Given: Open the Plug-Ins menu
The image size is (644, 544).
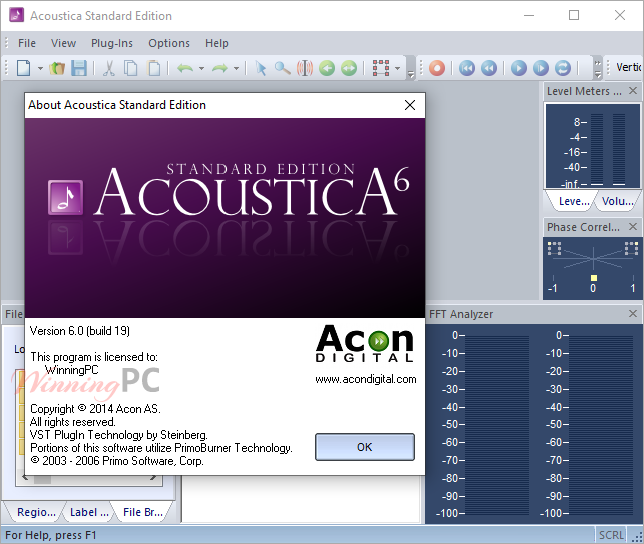Looking at the screenshot, I should pos(112,43).
